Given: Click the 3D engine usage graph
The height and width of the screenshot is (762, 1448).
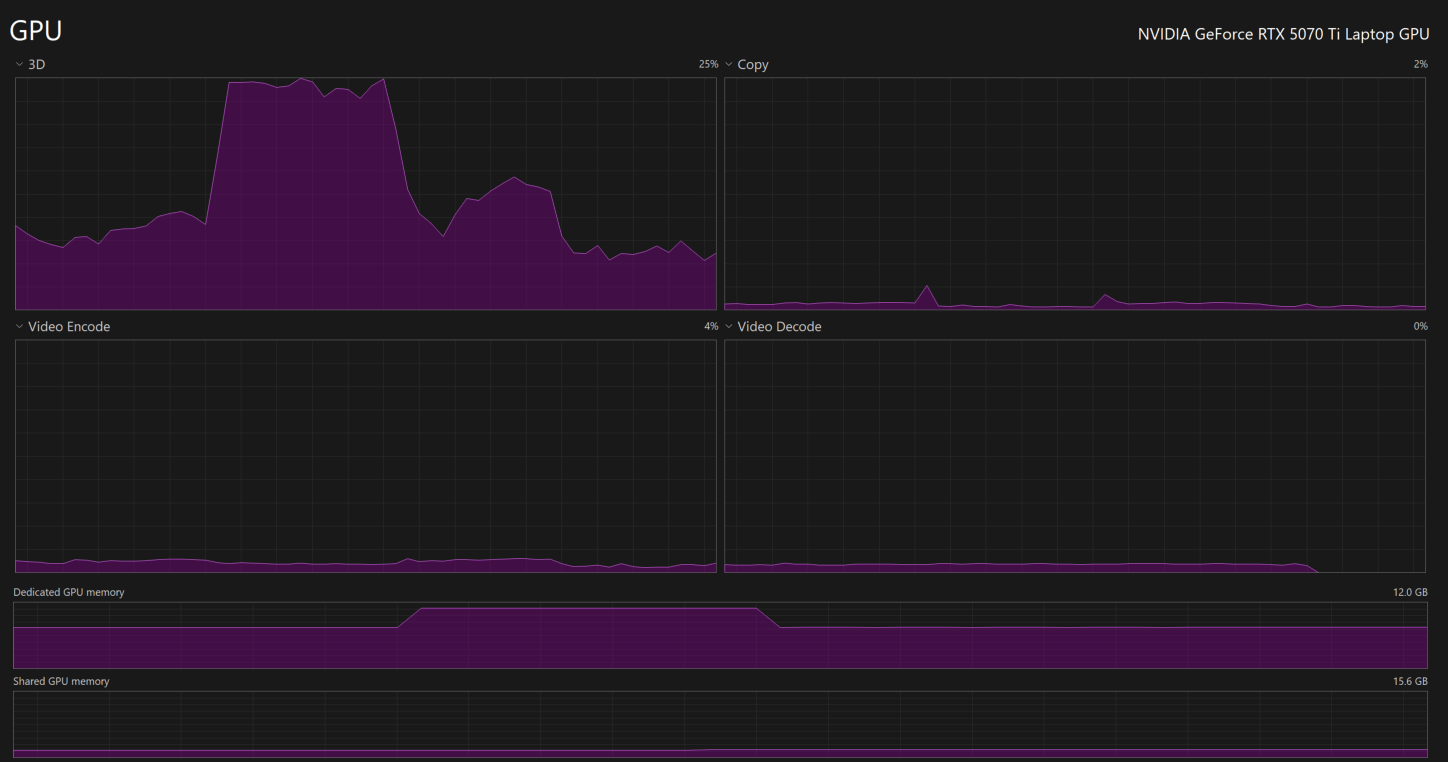Looking at the screenshot, I should [366, 194].
